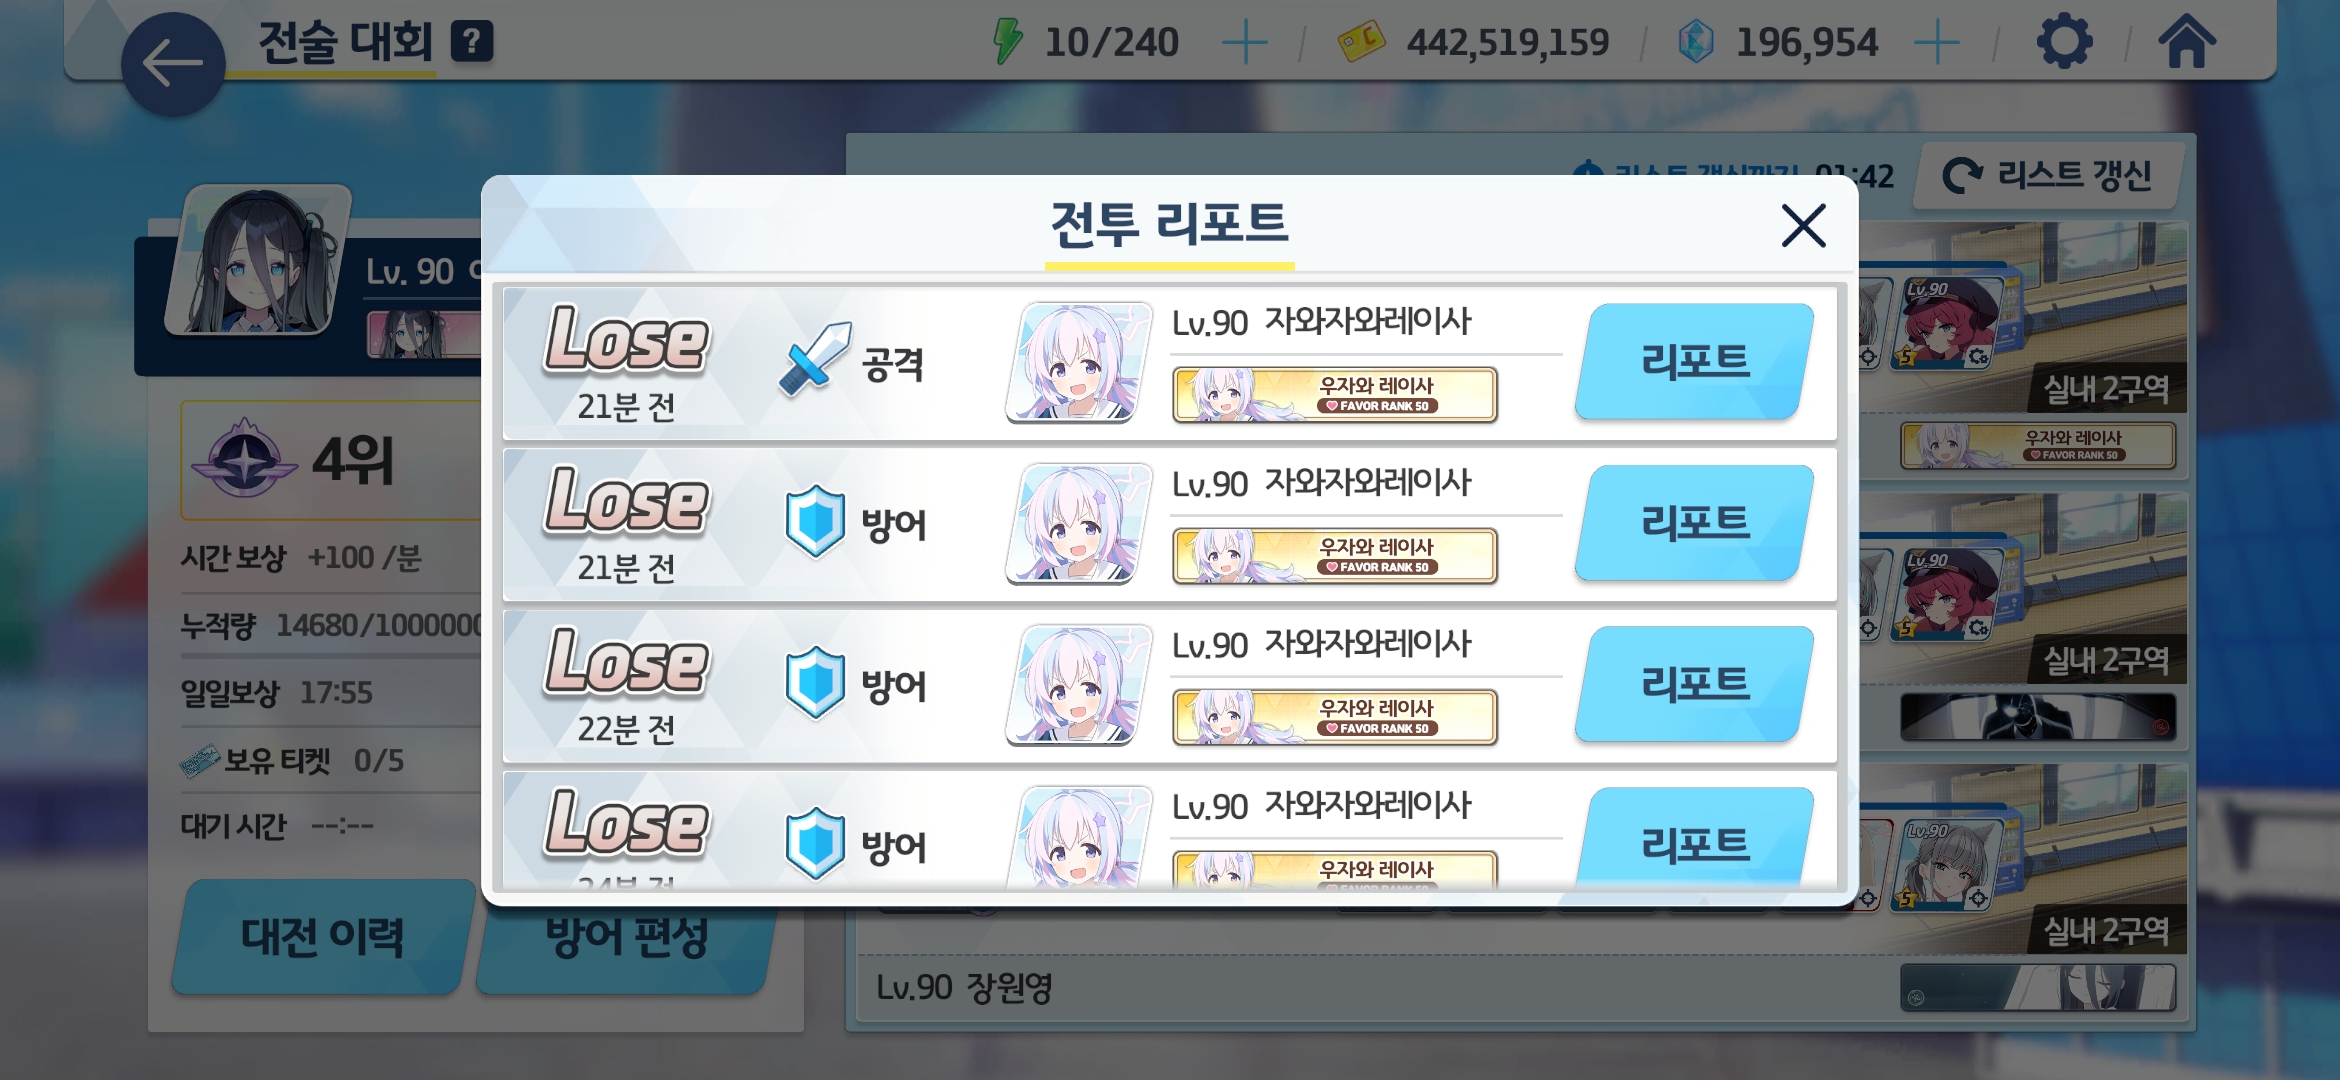Return to the home lobby icon
The image size is (2340, 1080).
tap(2186, 43)
